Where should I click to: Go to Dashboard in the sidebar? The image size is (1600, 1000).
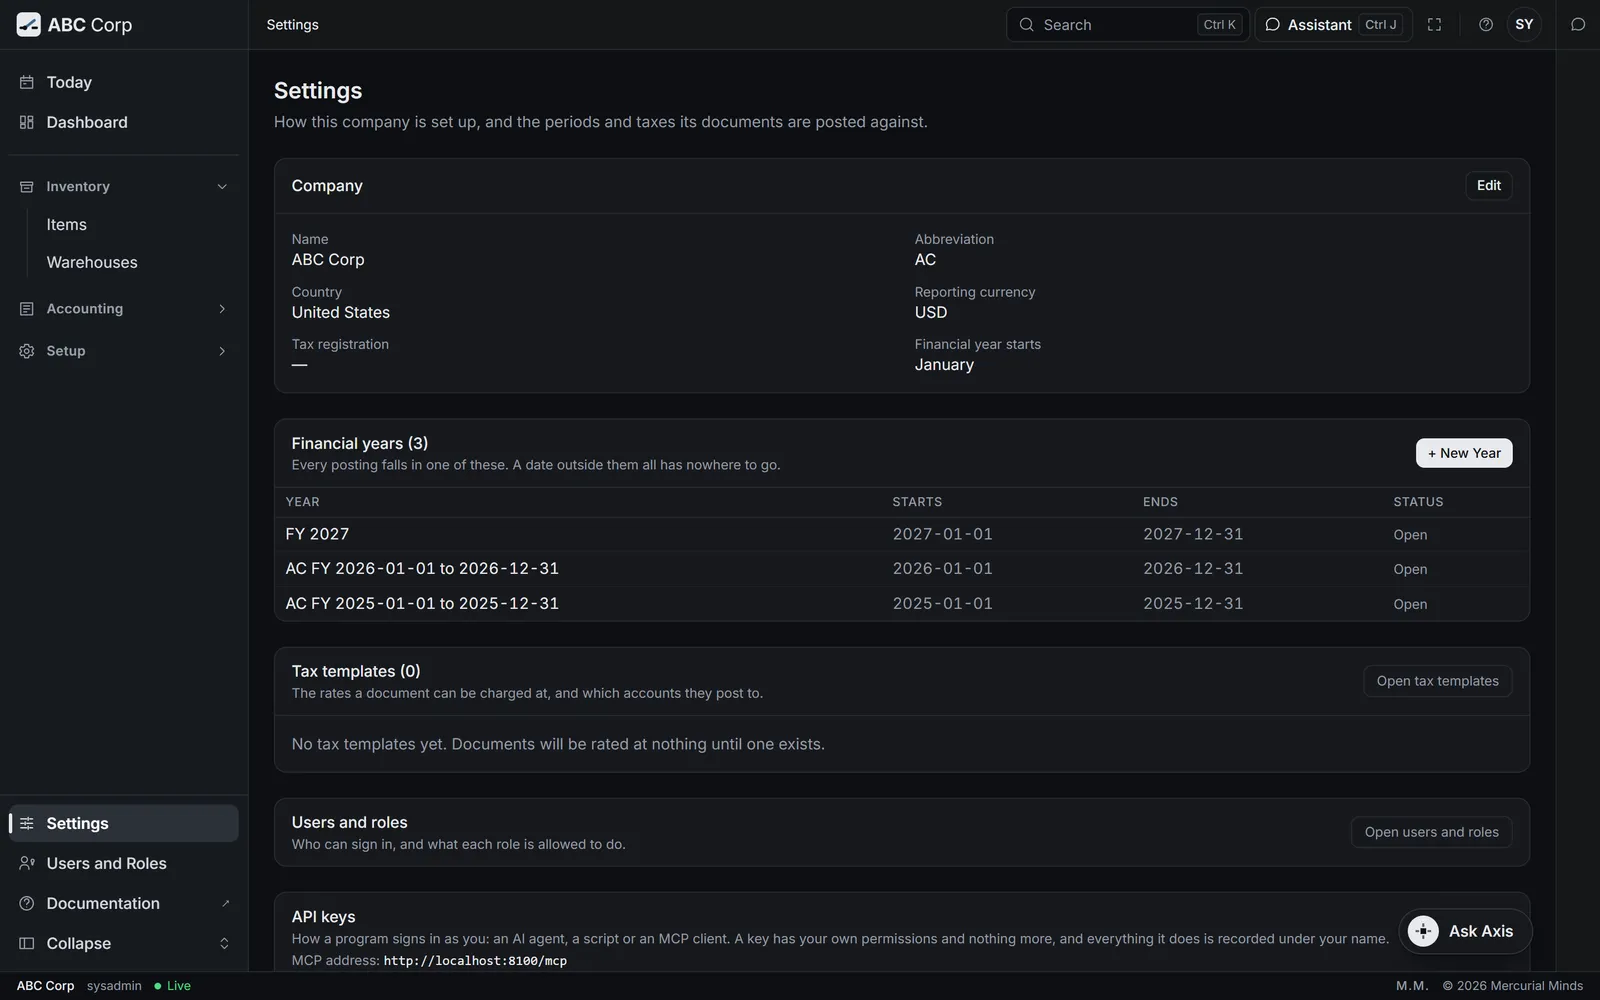tap(124, 122)
